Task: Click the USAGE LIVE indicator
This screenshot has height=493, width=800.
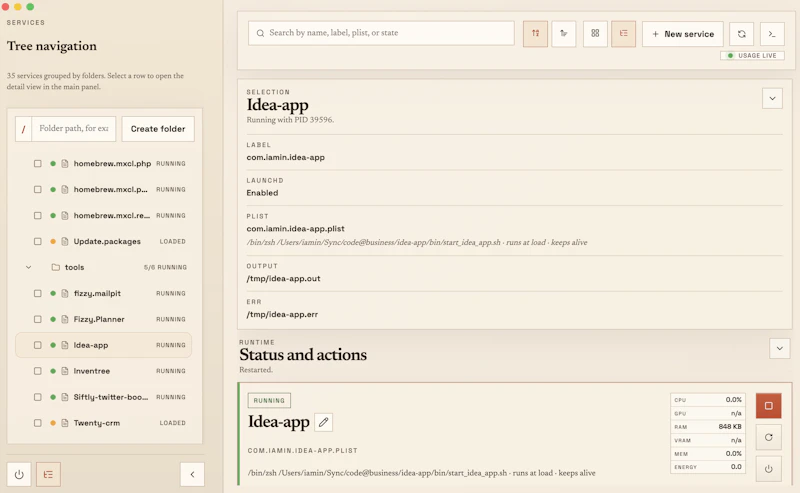Action: point(752,56)
